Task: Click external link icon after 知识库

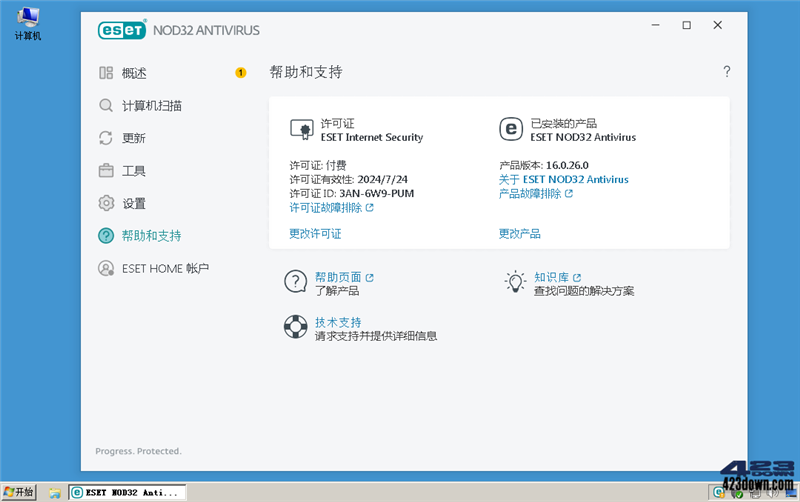Action: [x=577, y=278]
